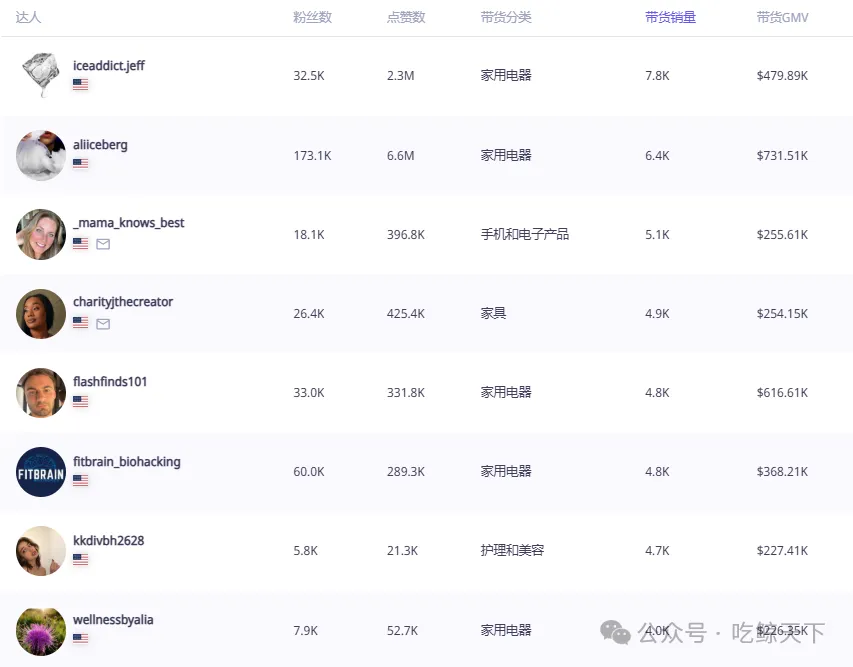Viewport: 853px width, 667px height.
Task: Click the US flag icon under iceaddict.jeff
Action: coord(81,84)
